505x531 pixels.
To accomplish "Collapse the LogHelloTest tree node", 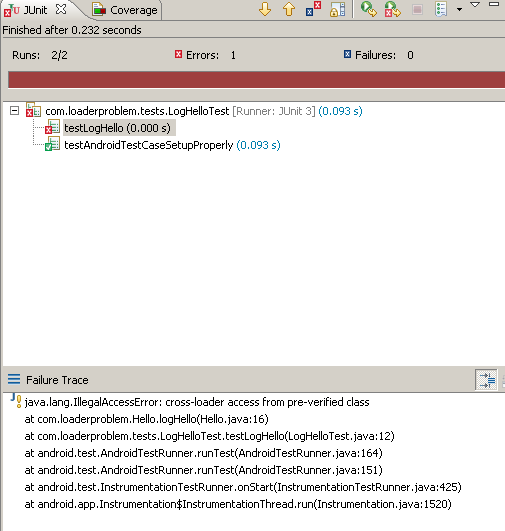I will (14, 111).
